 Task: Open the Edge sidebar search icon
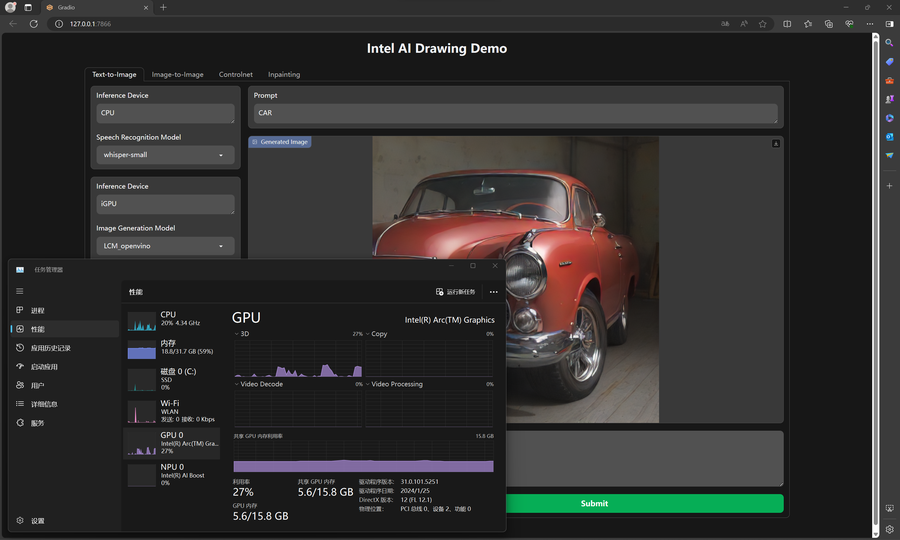pos(889,43)
